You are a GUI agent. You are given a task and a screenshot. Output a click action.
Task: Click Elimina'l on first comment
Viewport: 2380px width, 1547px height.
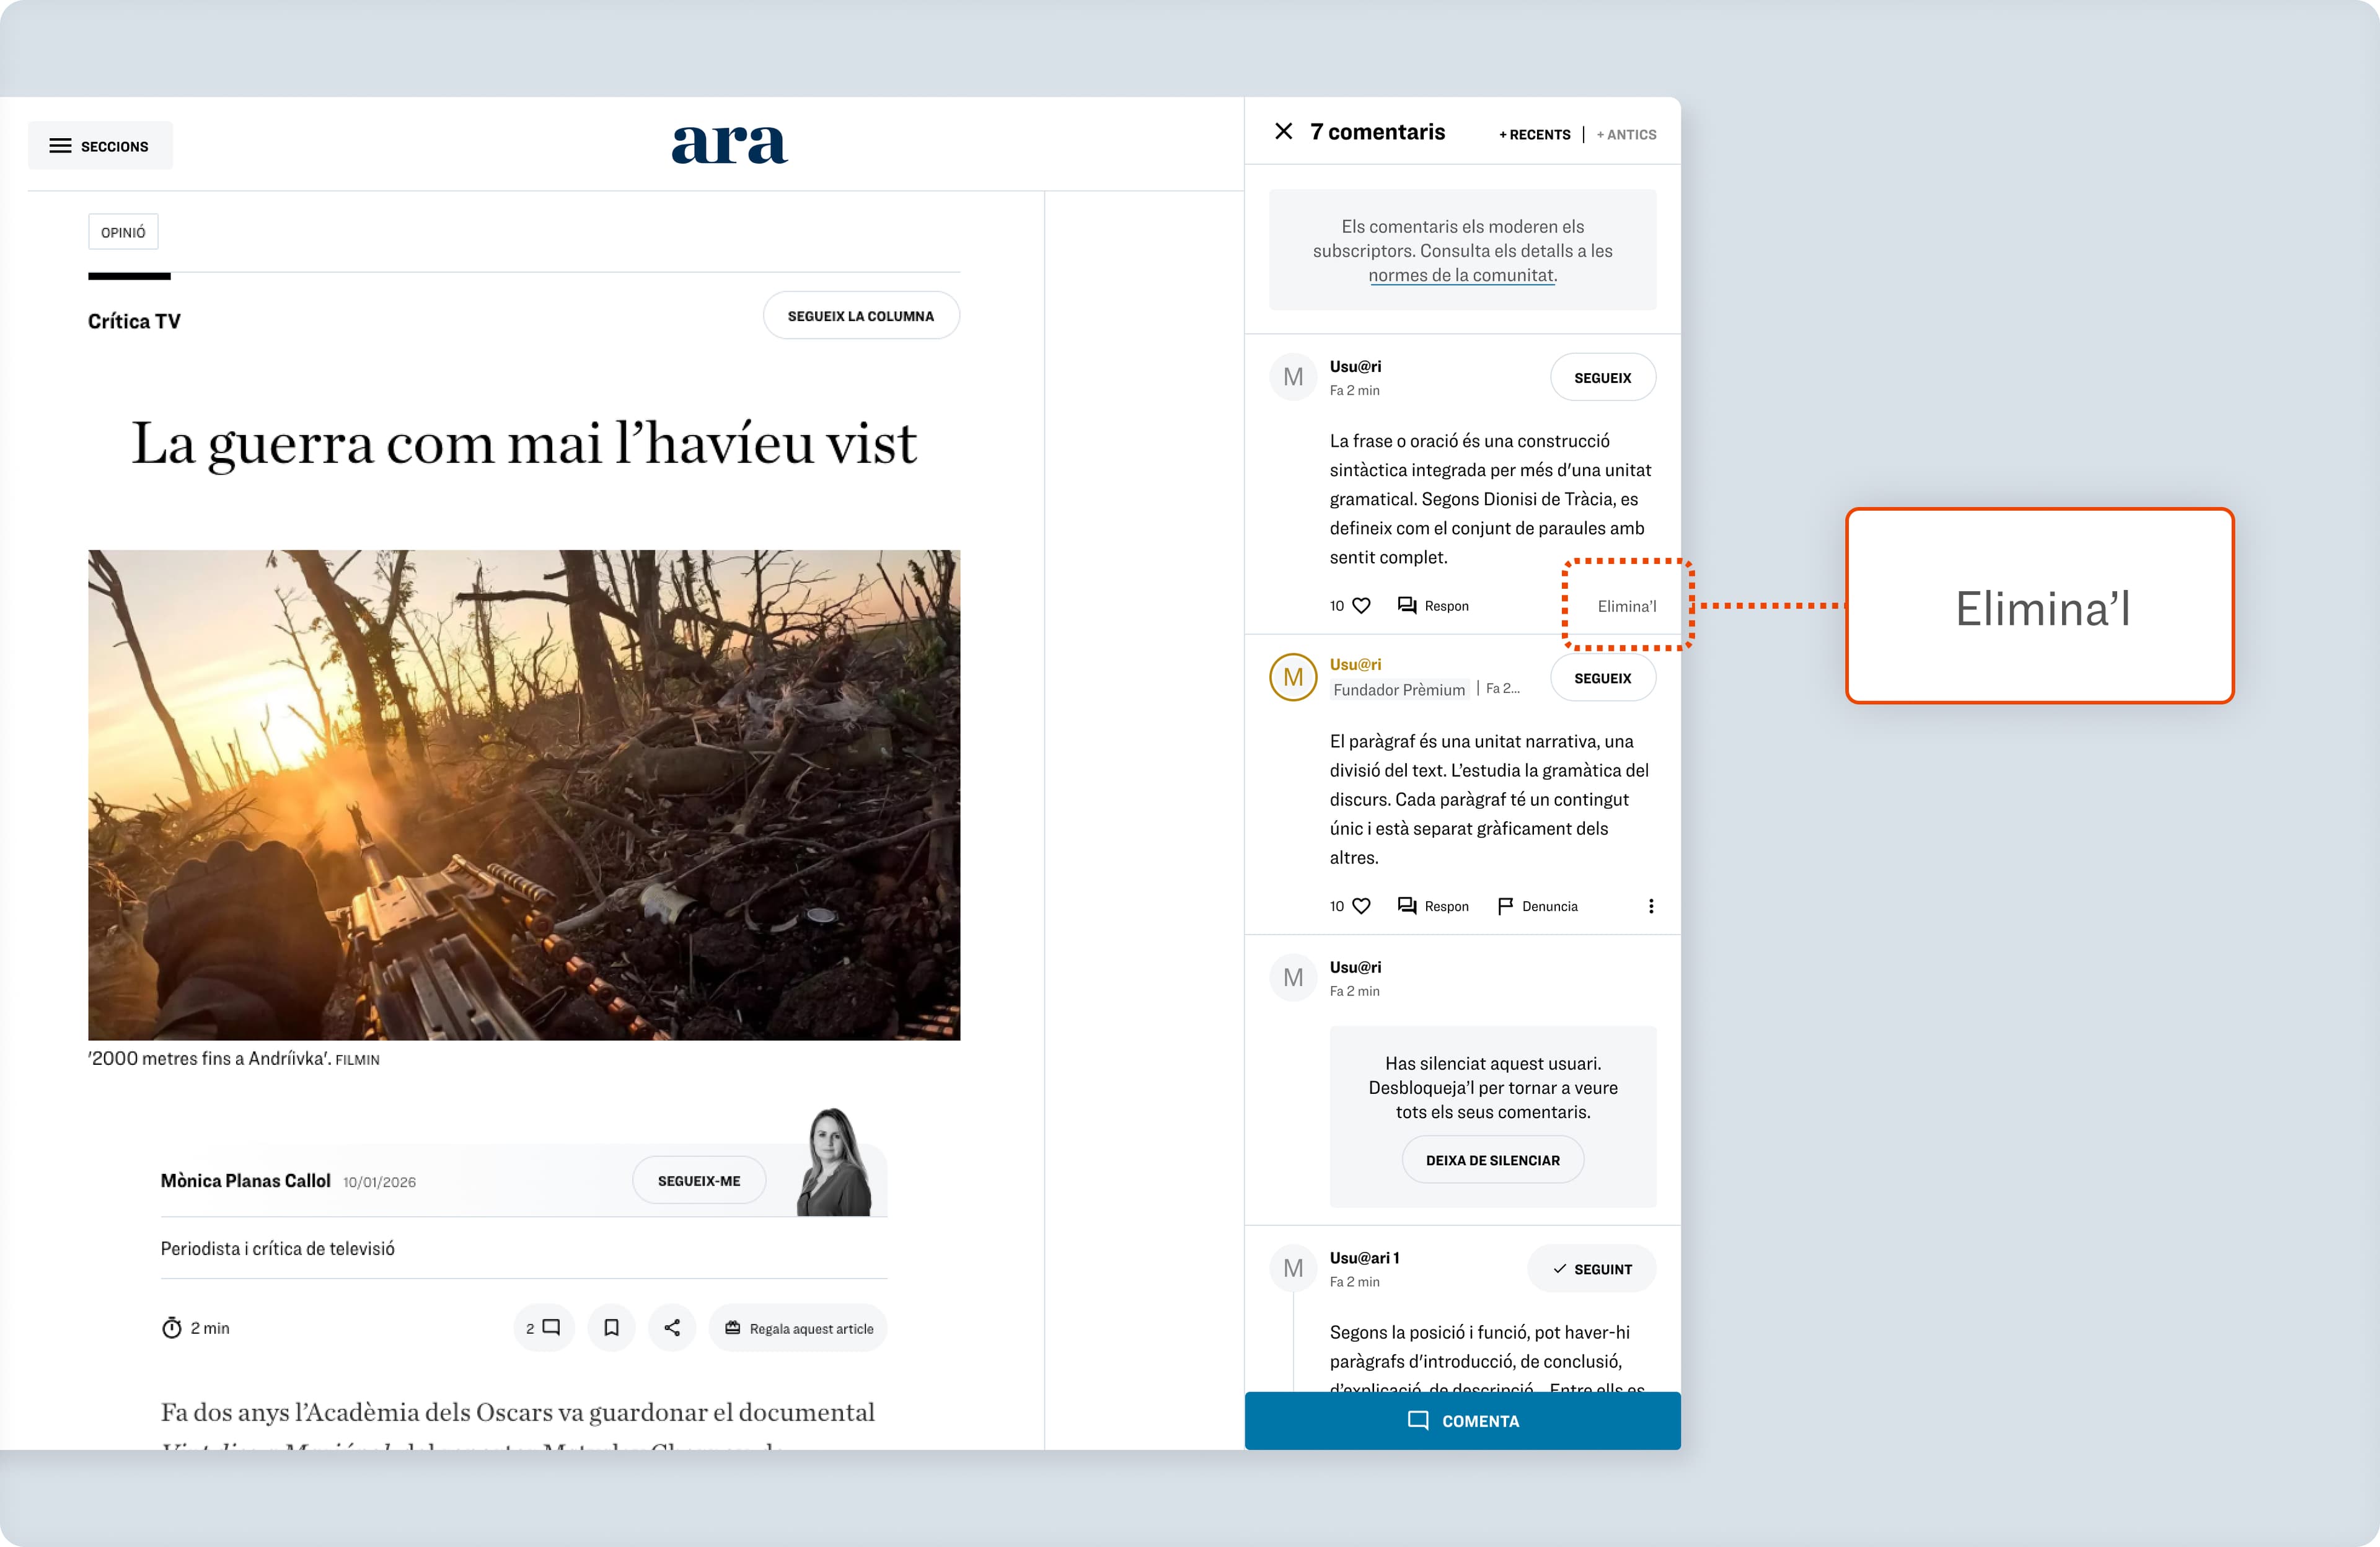pos(1626,606)
